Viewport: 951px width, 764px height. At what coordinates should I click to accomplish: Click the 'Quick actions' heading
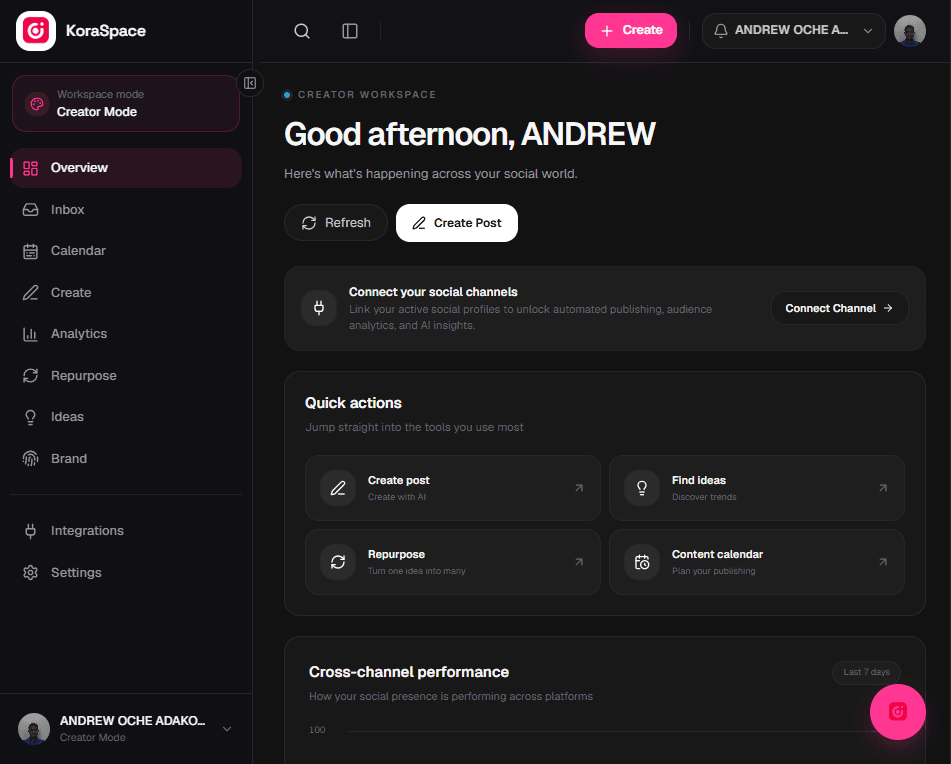pyautogui.click(x=353, y=403)
